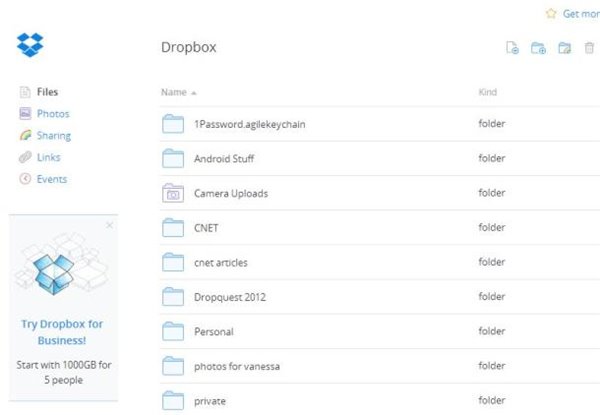Image resolution: width=600 pixels, height=415 pixels.
Task: Open Files in the sidebar
Action: click(x=47, y=92)
